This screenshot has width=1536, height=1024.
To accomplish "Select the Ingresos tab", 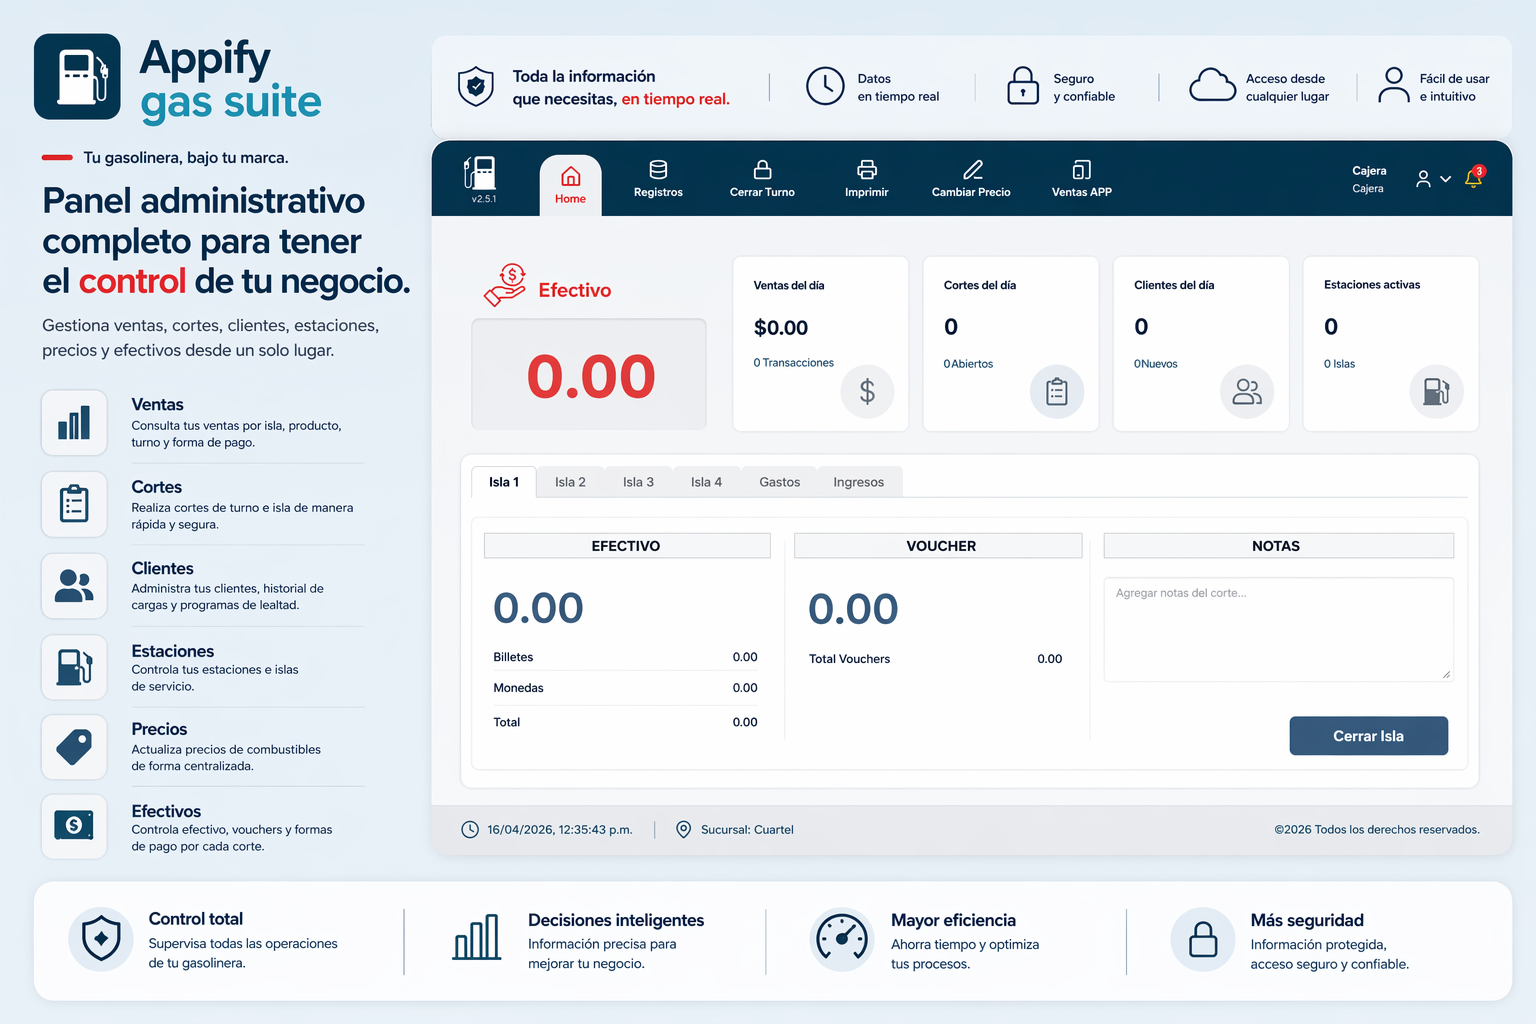I will tap(858, 482).
